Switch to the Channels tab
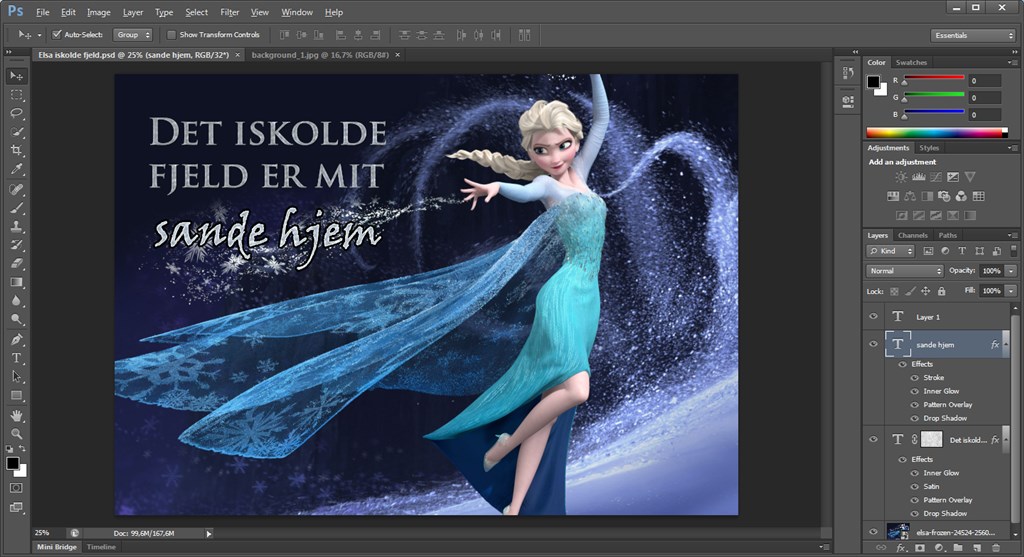Screen dimensions: 1024x557 click(912, 235)
